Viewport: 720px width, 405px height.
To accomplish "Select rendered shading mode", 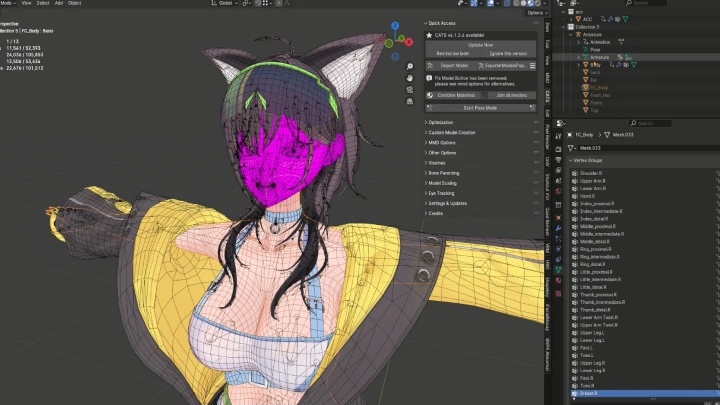I will [537, 3].
